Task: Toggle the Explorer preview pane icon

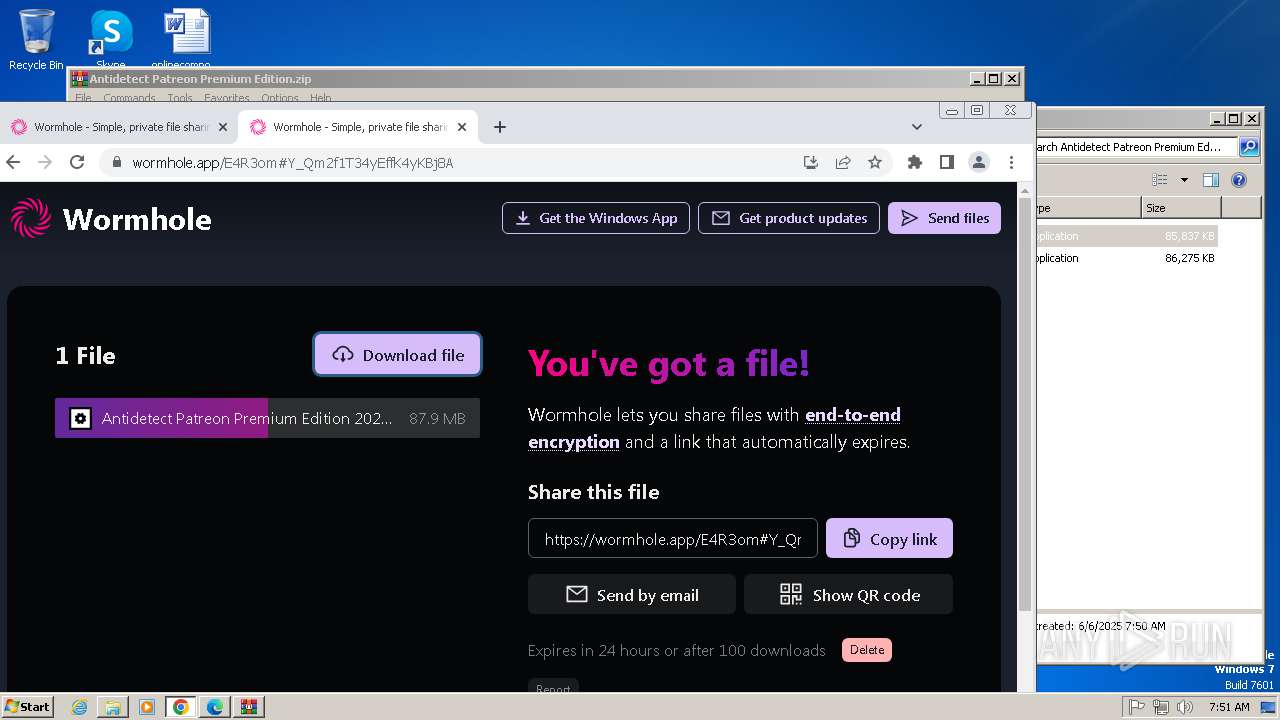Action: tap(1211, 180)
